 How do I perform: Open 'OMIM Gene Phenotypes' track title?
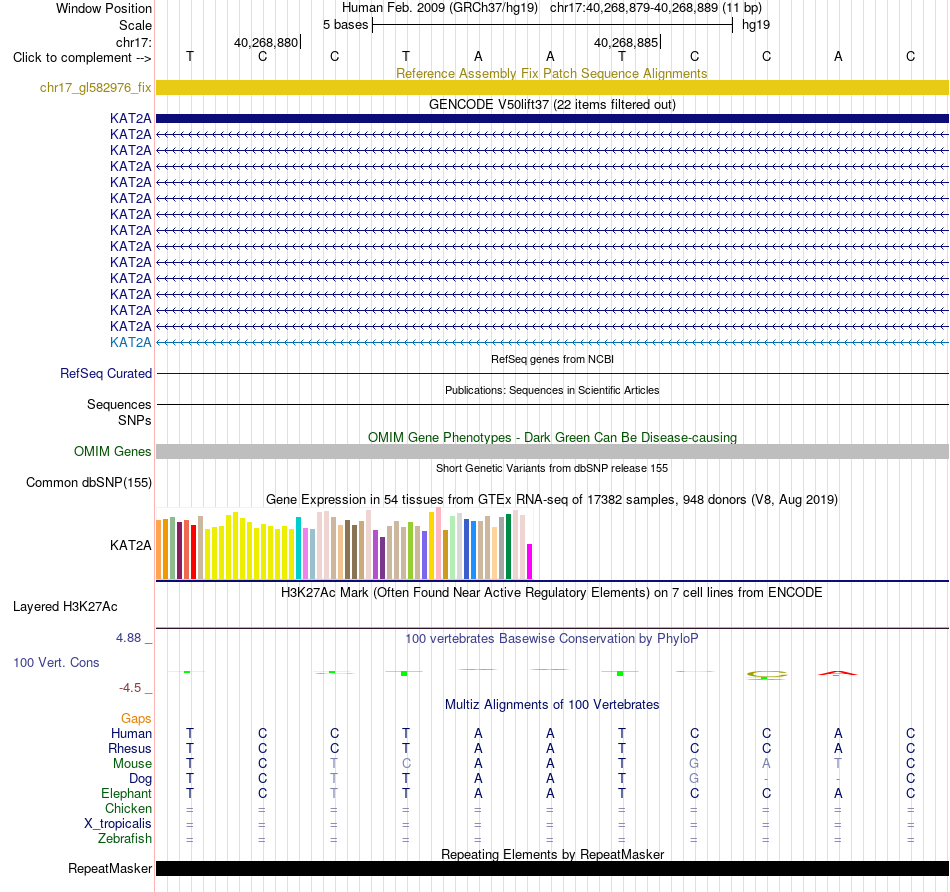(x=552, y=438)
